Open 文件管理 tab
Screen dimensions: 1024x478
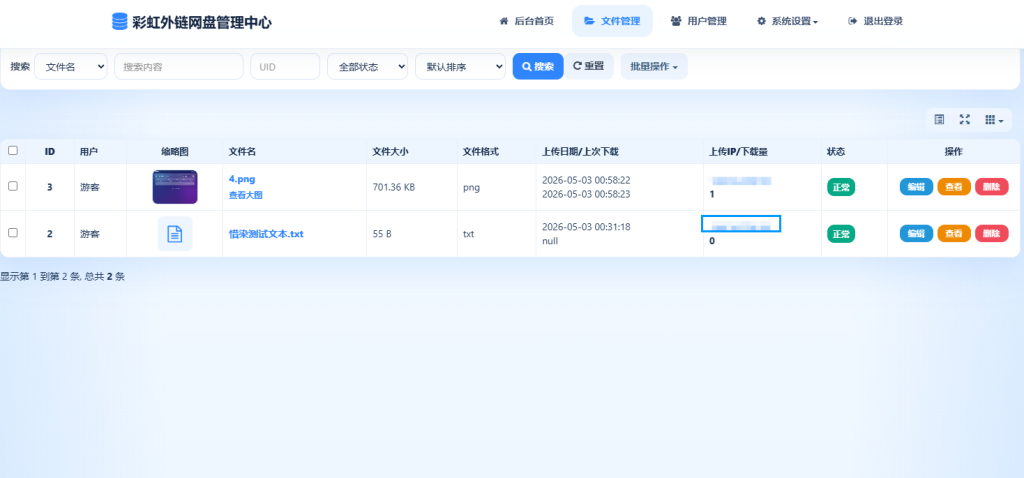click(x=612, y=21)
